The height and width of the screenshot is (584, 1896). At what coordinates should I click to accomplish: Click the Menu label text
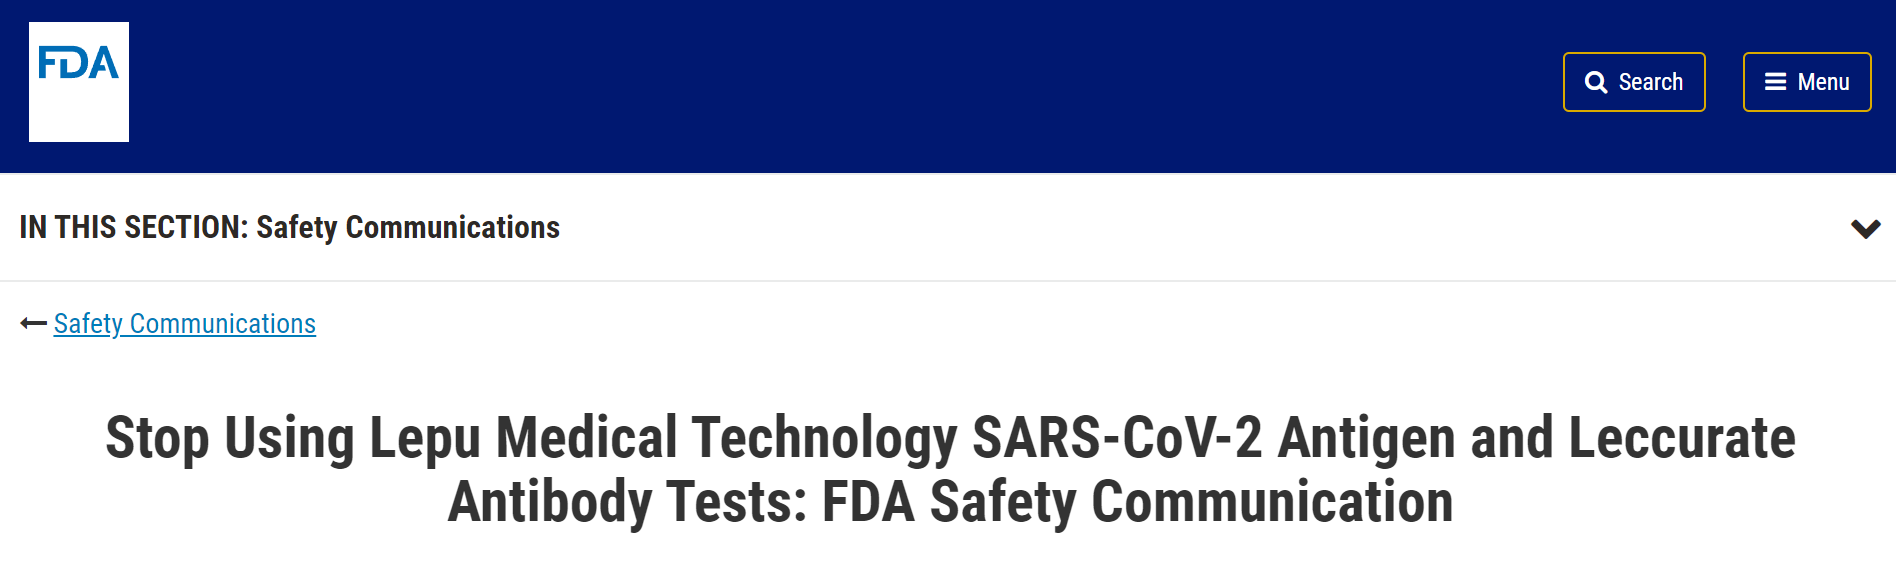[1823, 82]
